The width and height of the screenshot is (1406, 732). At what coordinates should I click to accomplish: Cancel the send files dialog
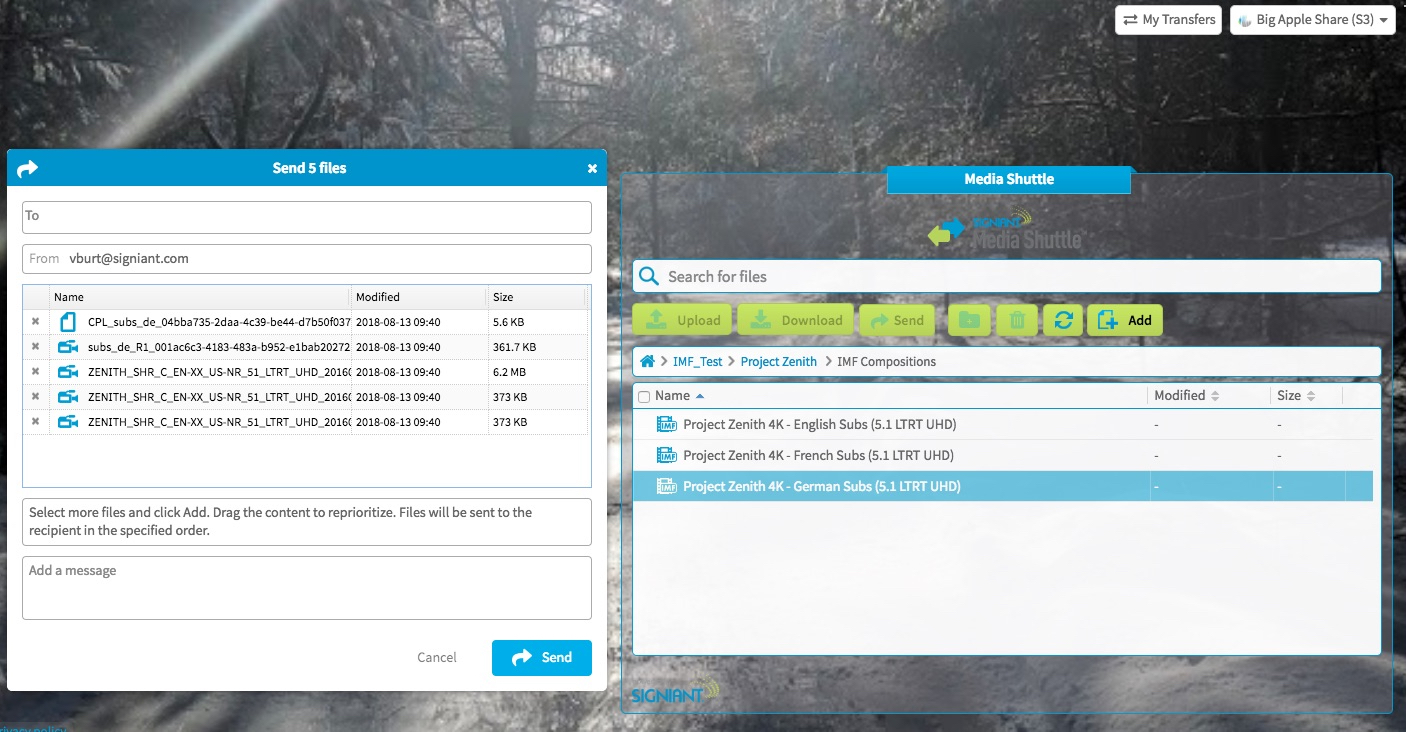(x=436, y=657)
